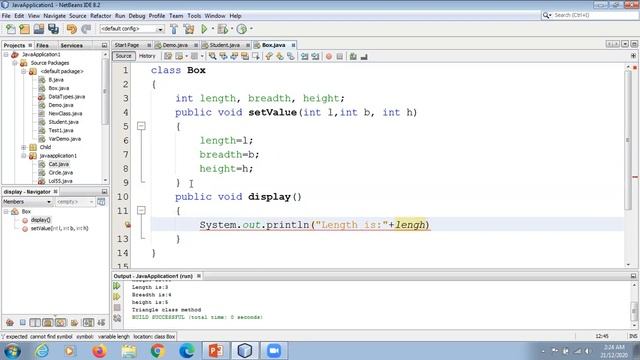Click the Shift Line Left editor icon
The height and width of the screenshot is (360, 640).
tap(304, 56)
